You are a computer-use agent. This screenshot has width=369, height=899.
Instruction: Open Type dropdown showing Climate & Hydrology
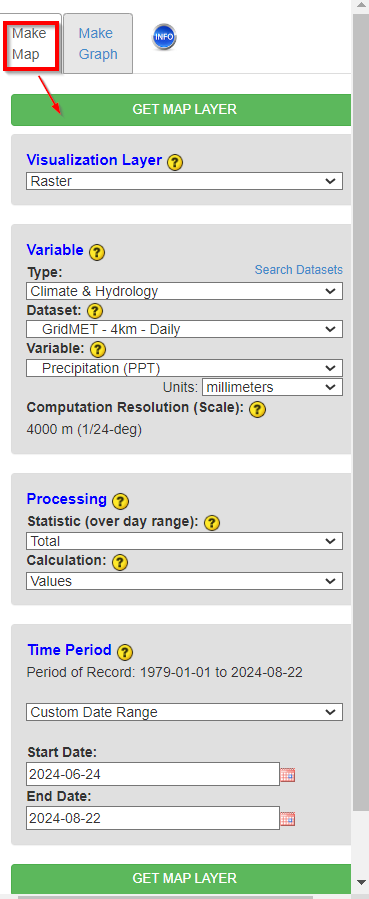pyautogui.click(x=184, y=291)
